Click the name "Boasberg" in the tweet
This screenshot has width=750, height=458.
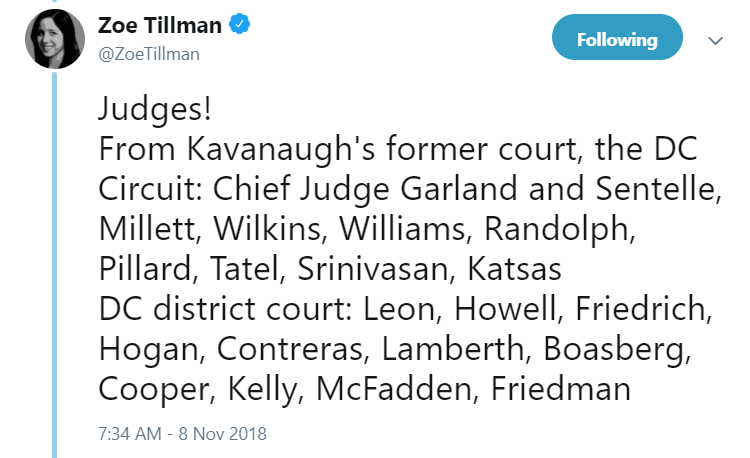tap(617, 349)
